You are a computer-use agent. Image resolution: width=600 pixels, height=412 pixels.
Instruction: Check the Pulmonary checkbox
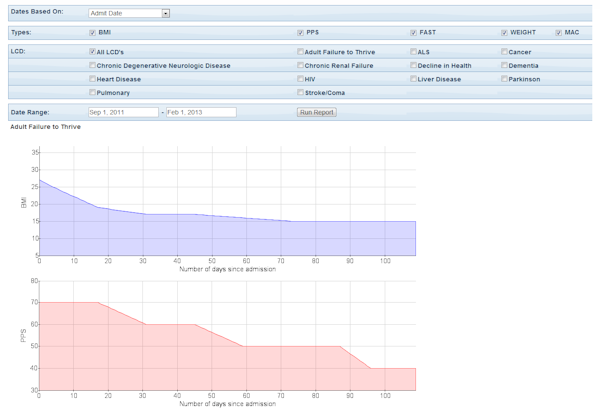92,92
